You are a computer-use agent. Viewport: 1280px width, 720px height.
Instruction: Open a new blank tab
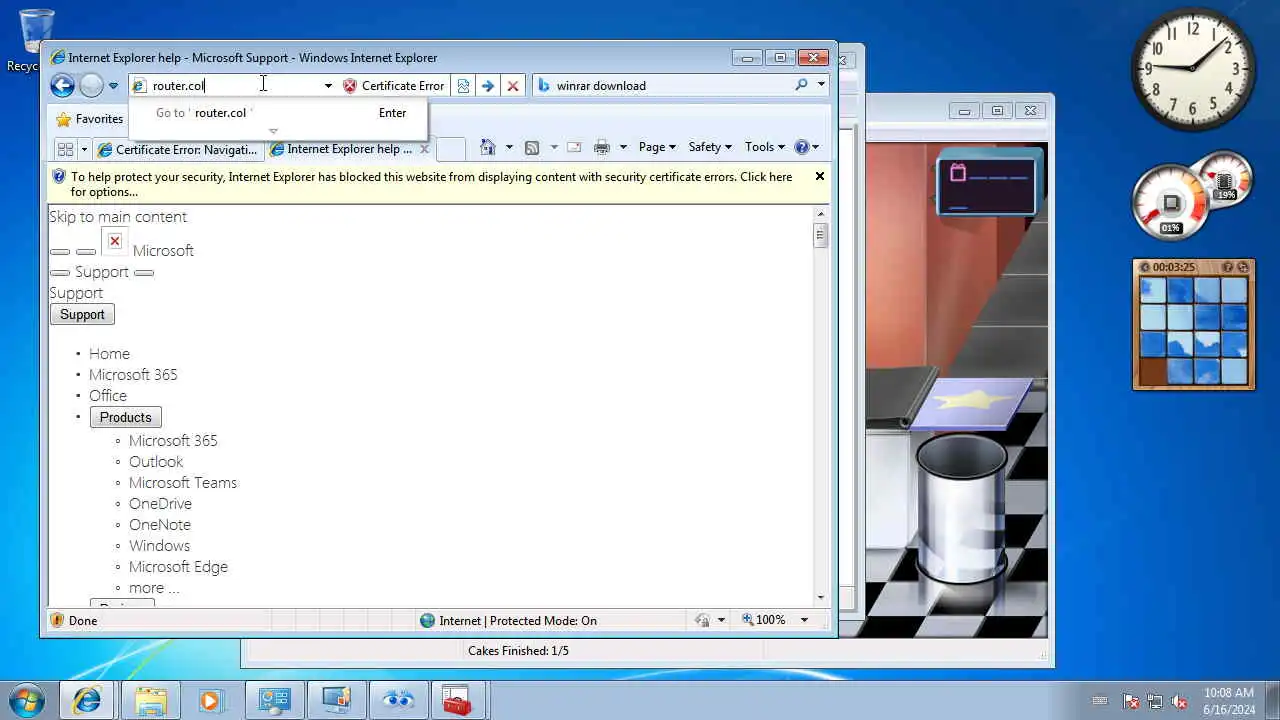click(x=450, y=149)
